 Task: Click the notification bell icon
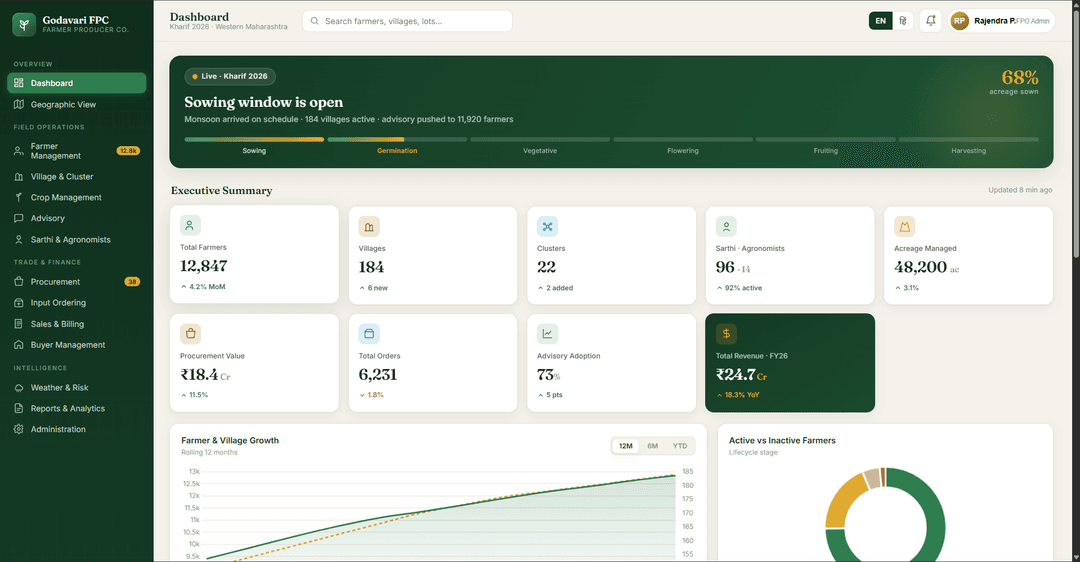click(x=931, y=21)
